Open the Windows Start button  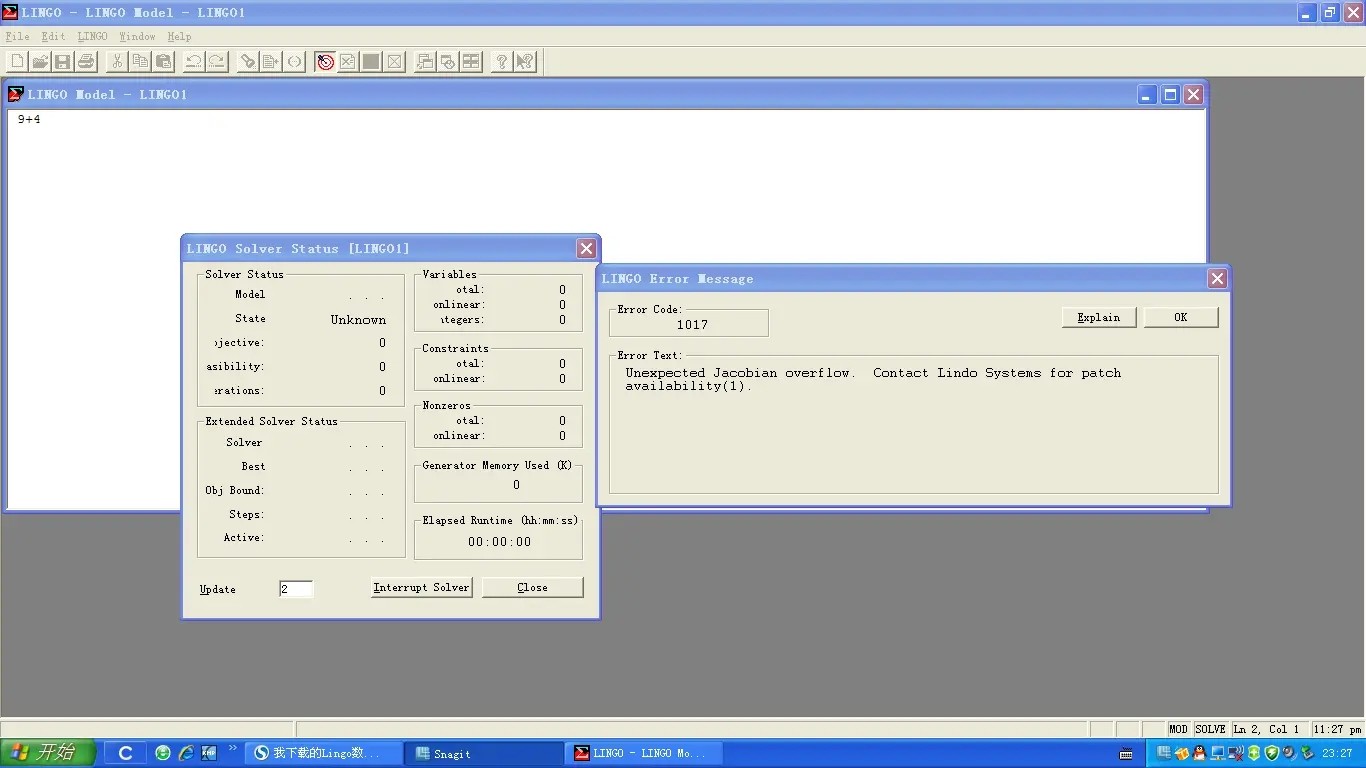(48, 753)
